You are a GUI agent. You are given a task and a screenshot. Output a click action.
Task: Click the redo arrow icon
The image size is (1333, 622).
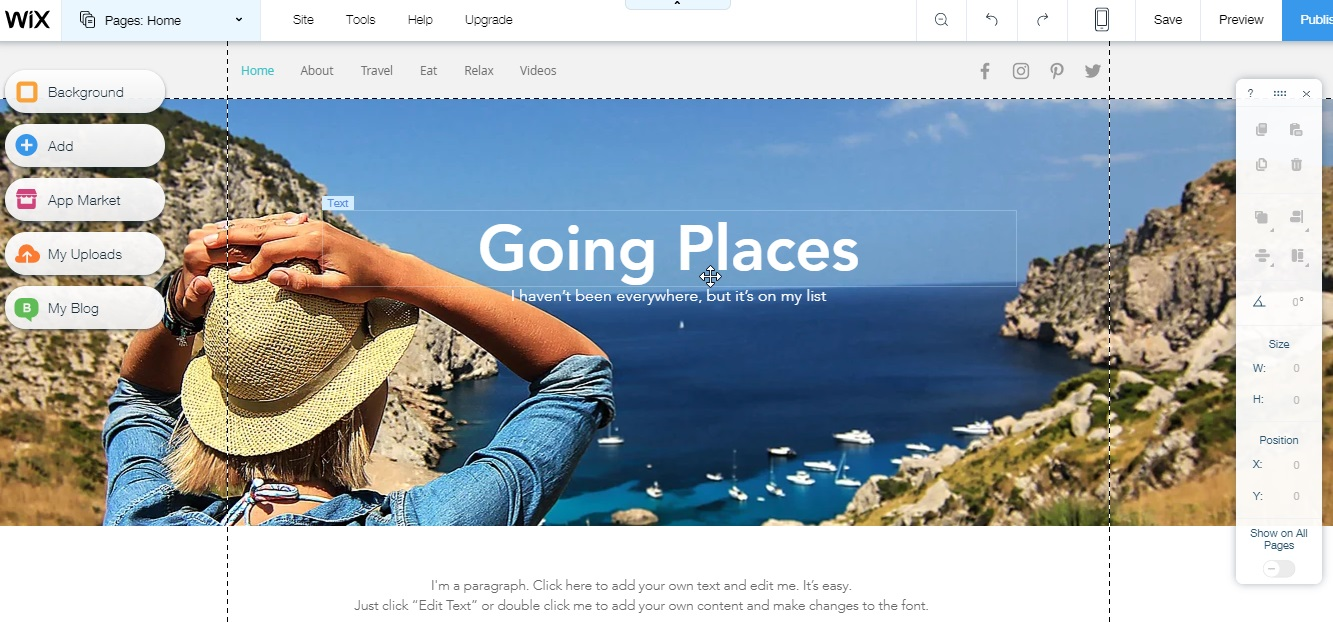tap(1042, 20)
